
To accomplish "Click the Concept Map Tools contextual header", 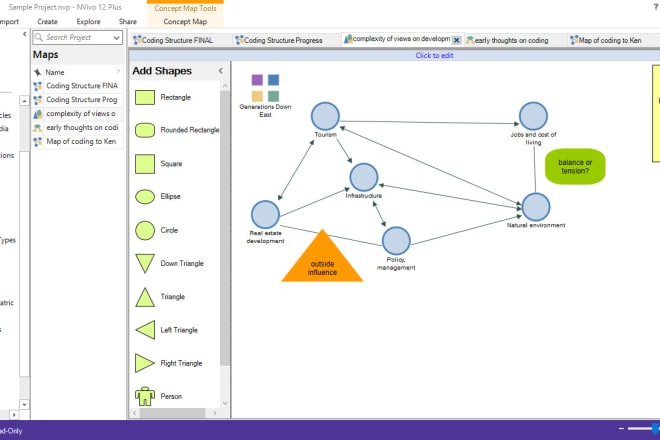I will click(x=185, y=8).
